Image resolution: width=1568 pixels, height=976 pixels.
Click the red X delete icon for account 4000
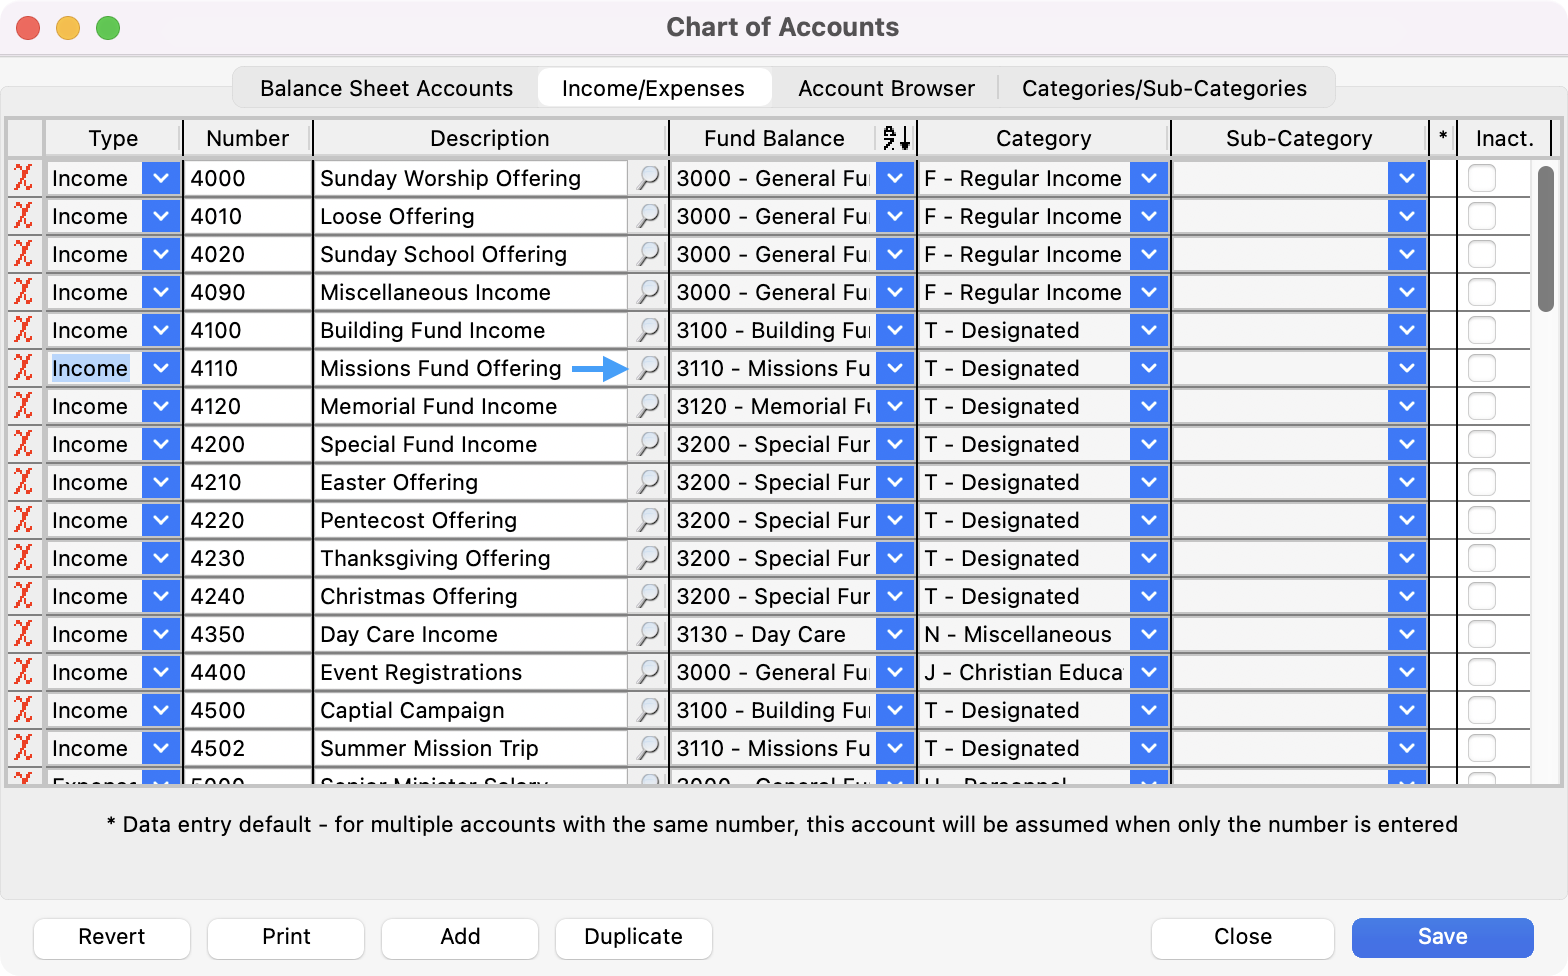pos(23,178)
